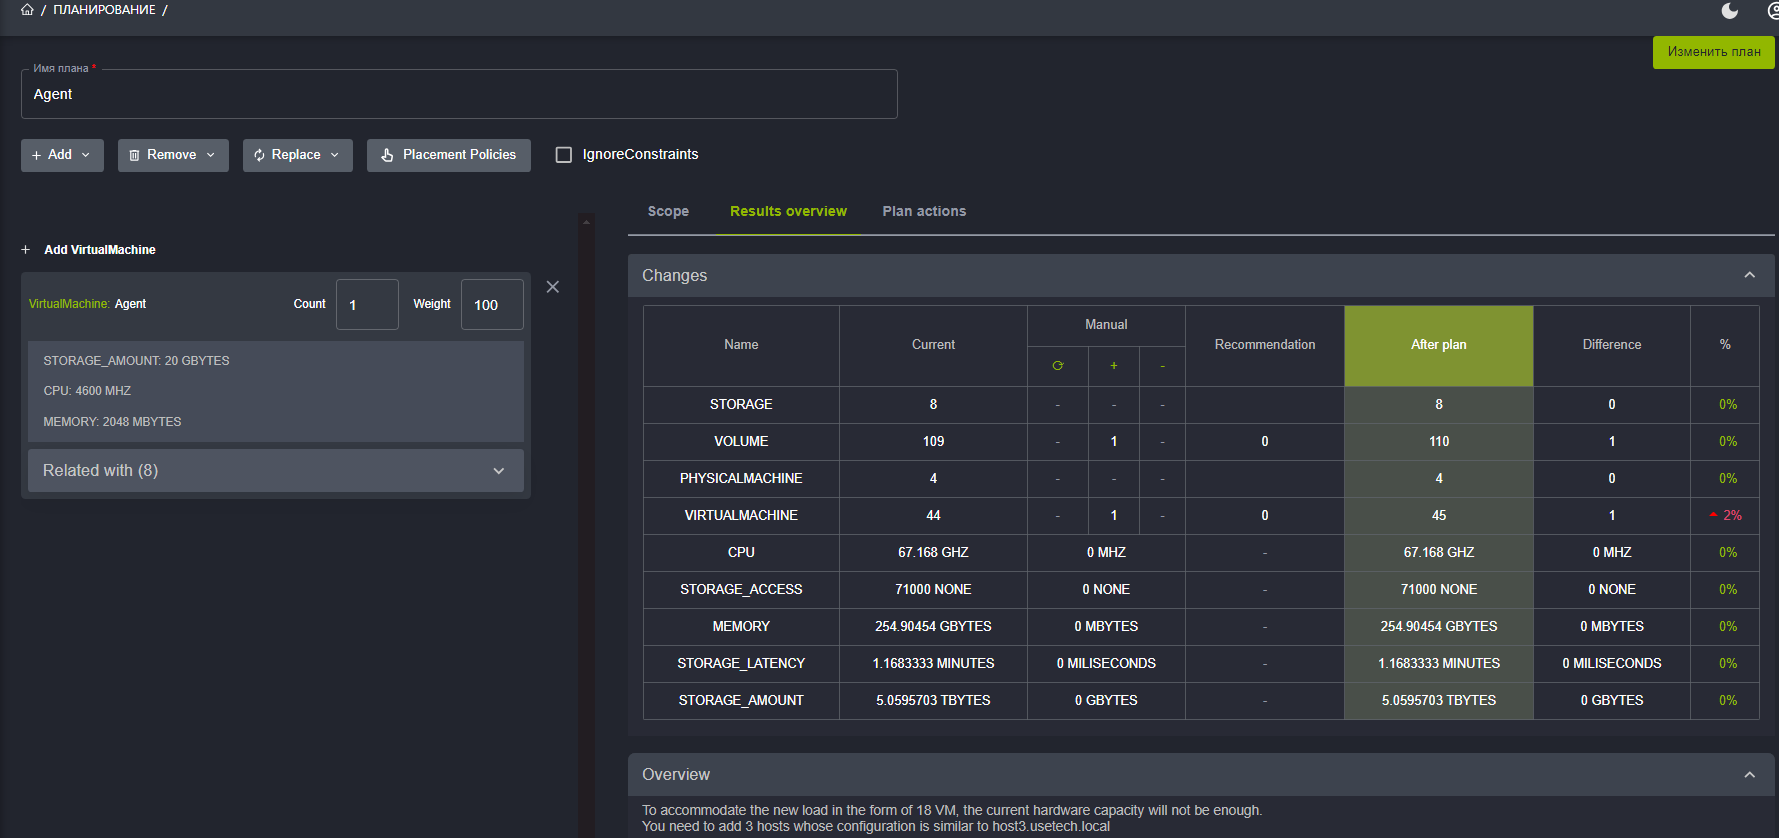Click the % column header
This screenshot has height=838, width=1779.
click(x=1725, y=345)
